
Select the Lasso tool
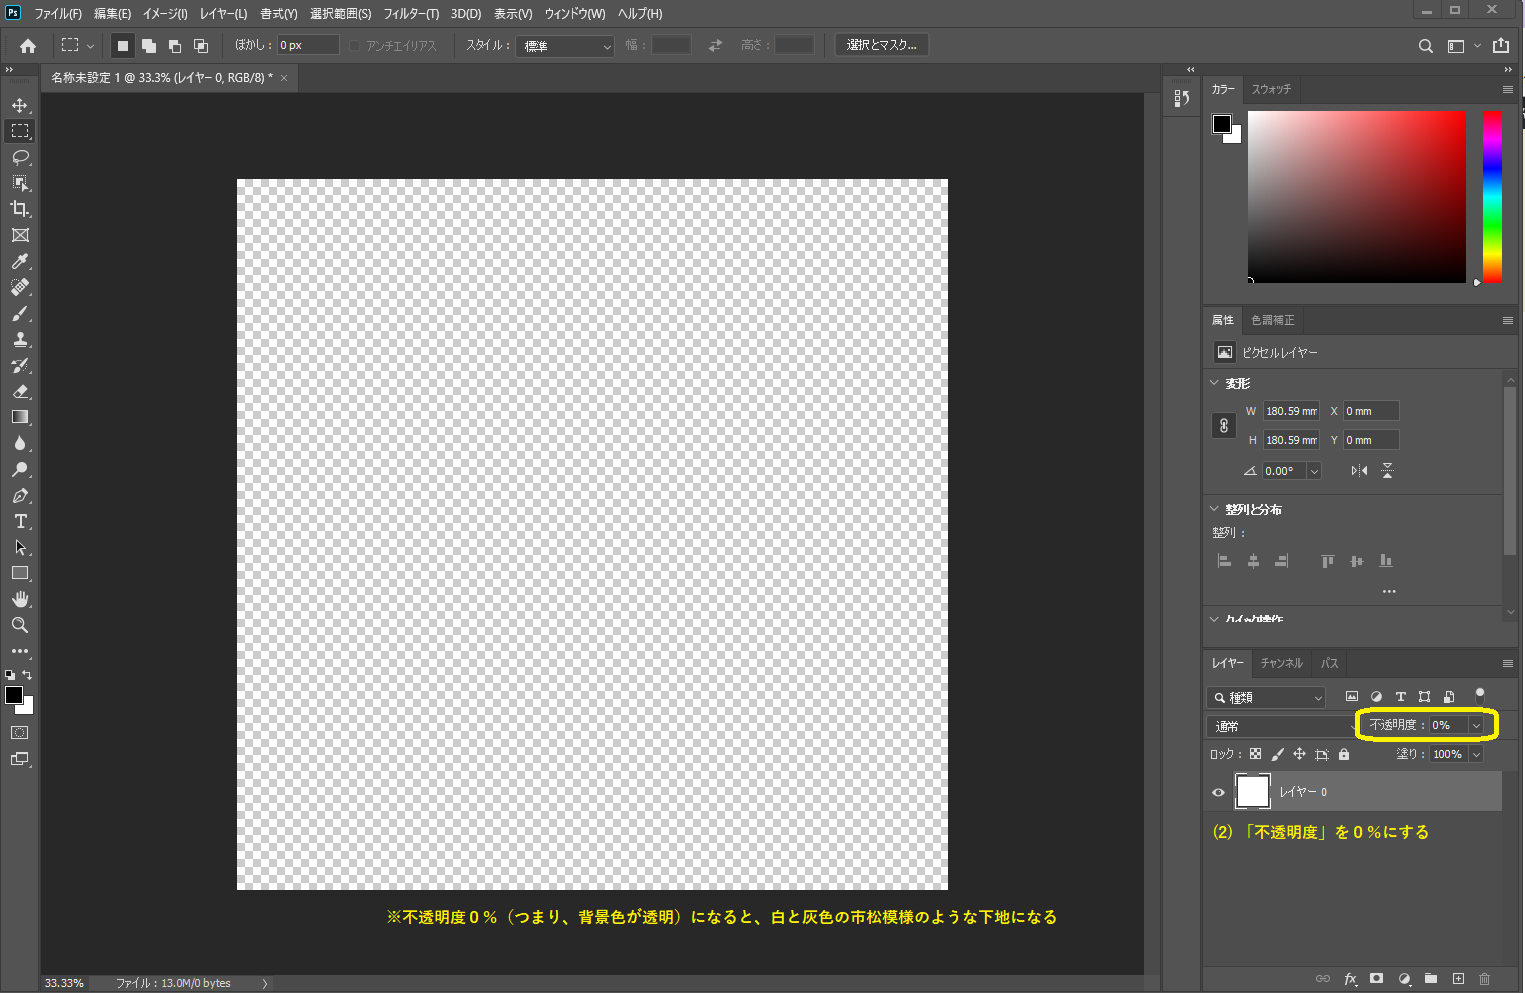[x=20, y=157]
